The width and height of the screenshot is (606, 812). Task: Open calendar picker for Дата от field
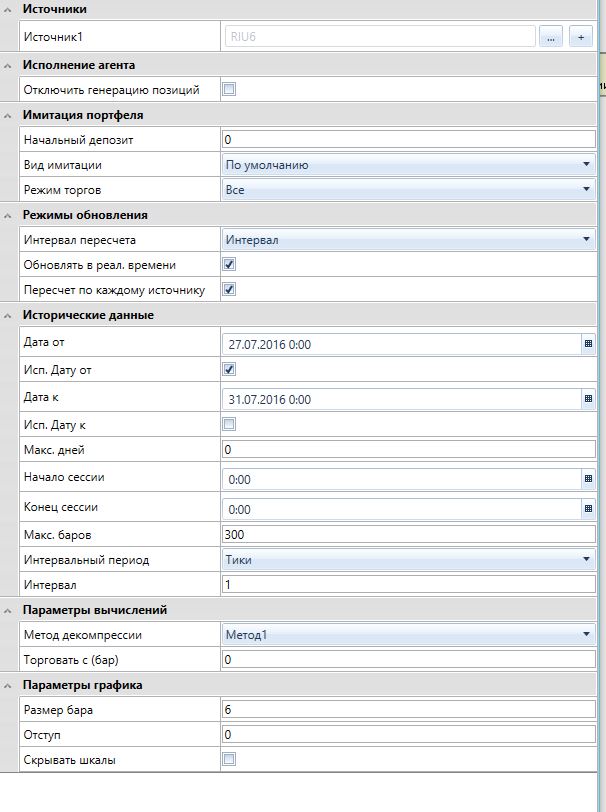pyautogui.click(x=588, y=343)
